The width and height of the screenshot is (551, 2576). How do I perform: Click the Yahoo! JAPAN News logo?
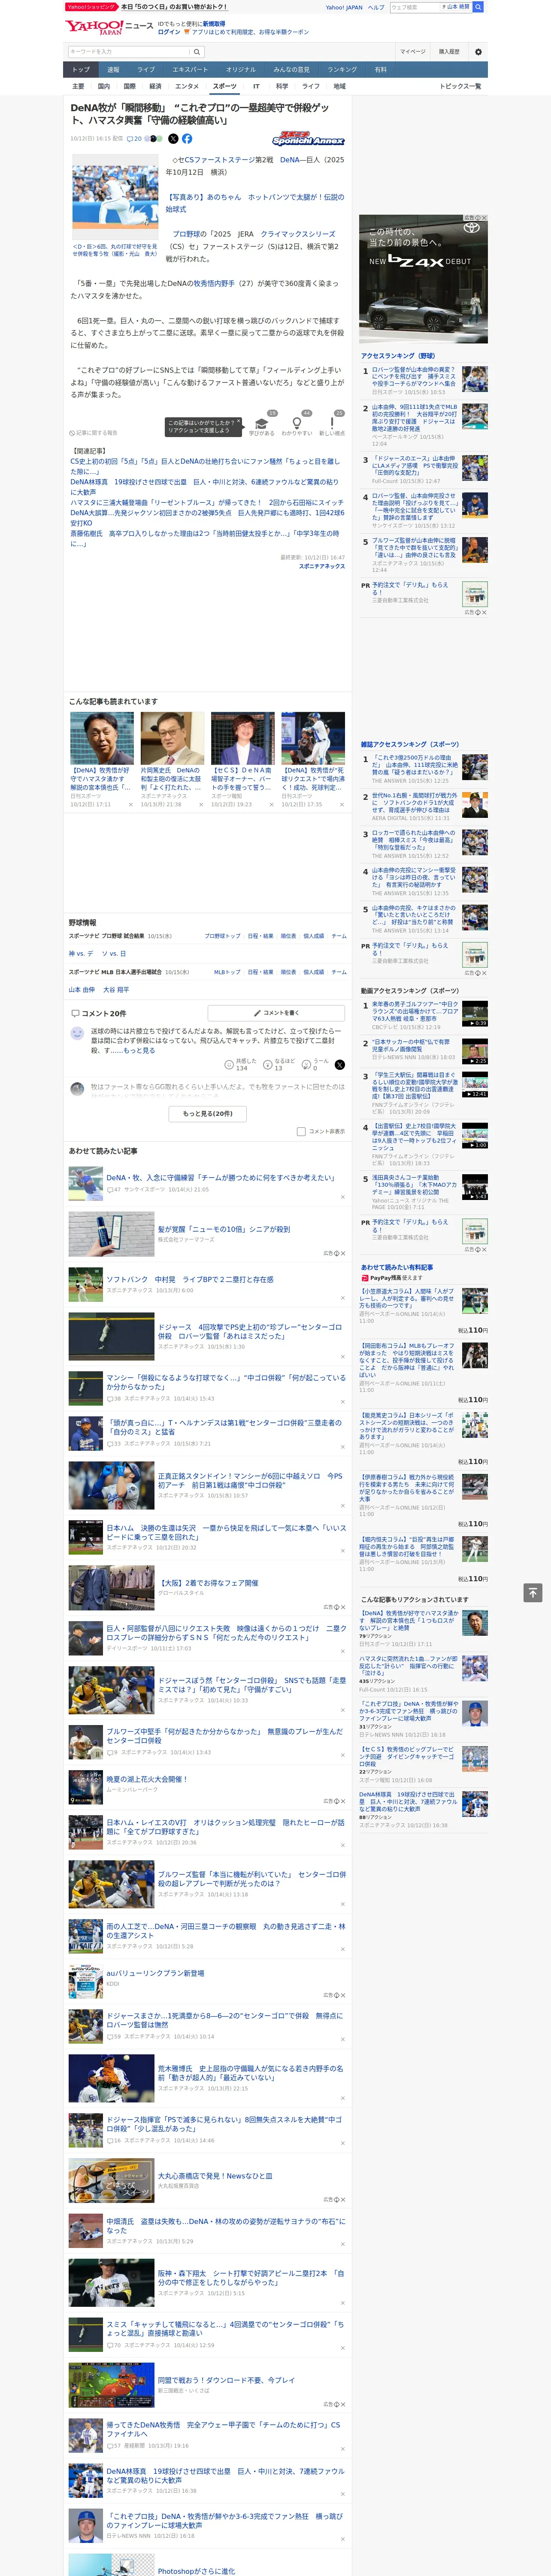[108, 26]
